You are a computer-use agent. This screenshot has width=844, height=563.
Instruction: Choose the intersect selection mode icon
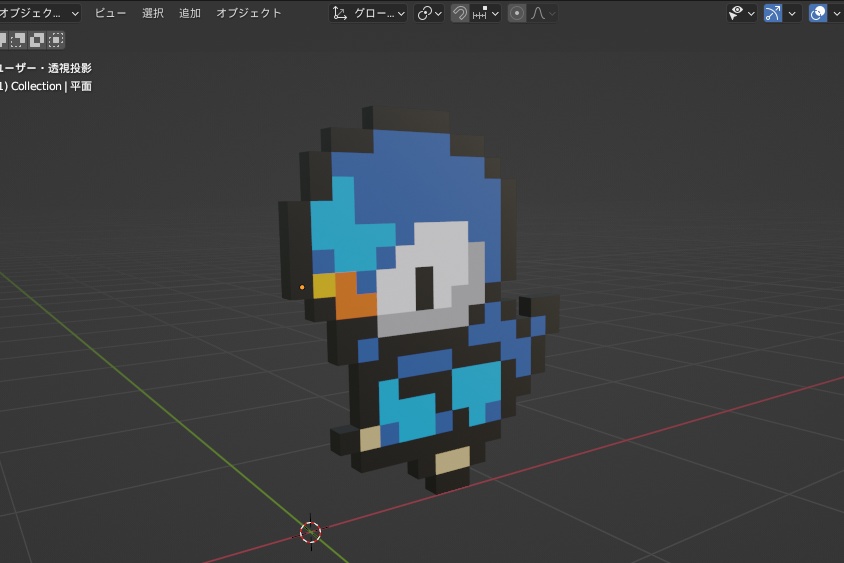pyautogui.click(x=56, y=39)
